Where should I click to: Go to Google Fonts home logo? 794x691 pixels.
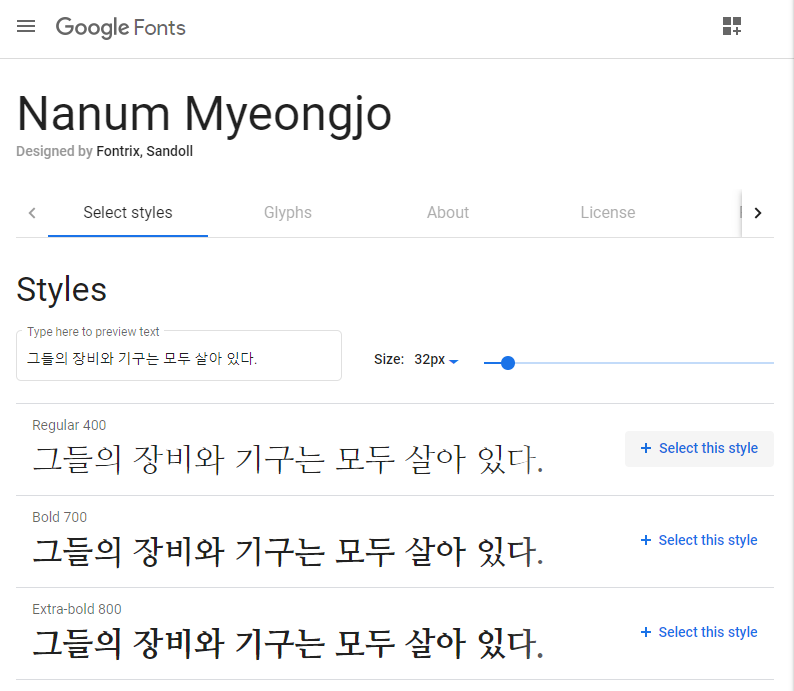tap(121, 27)
